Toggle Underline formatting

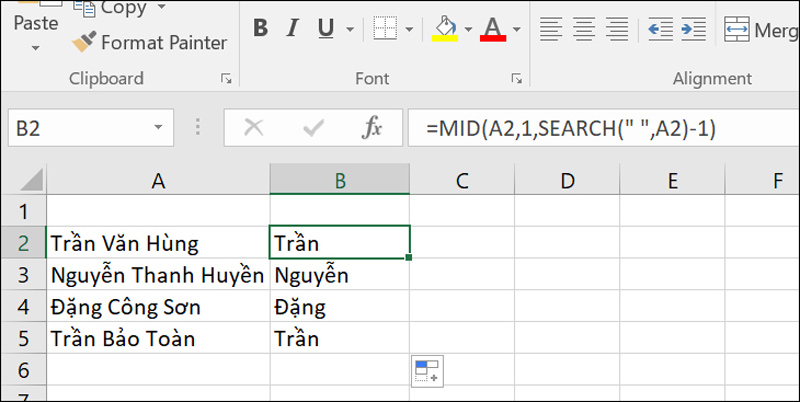(x=326, y=29)
